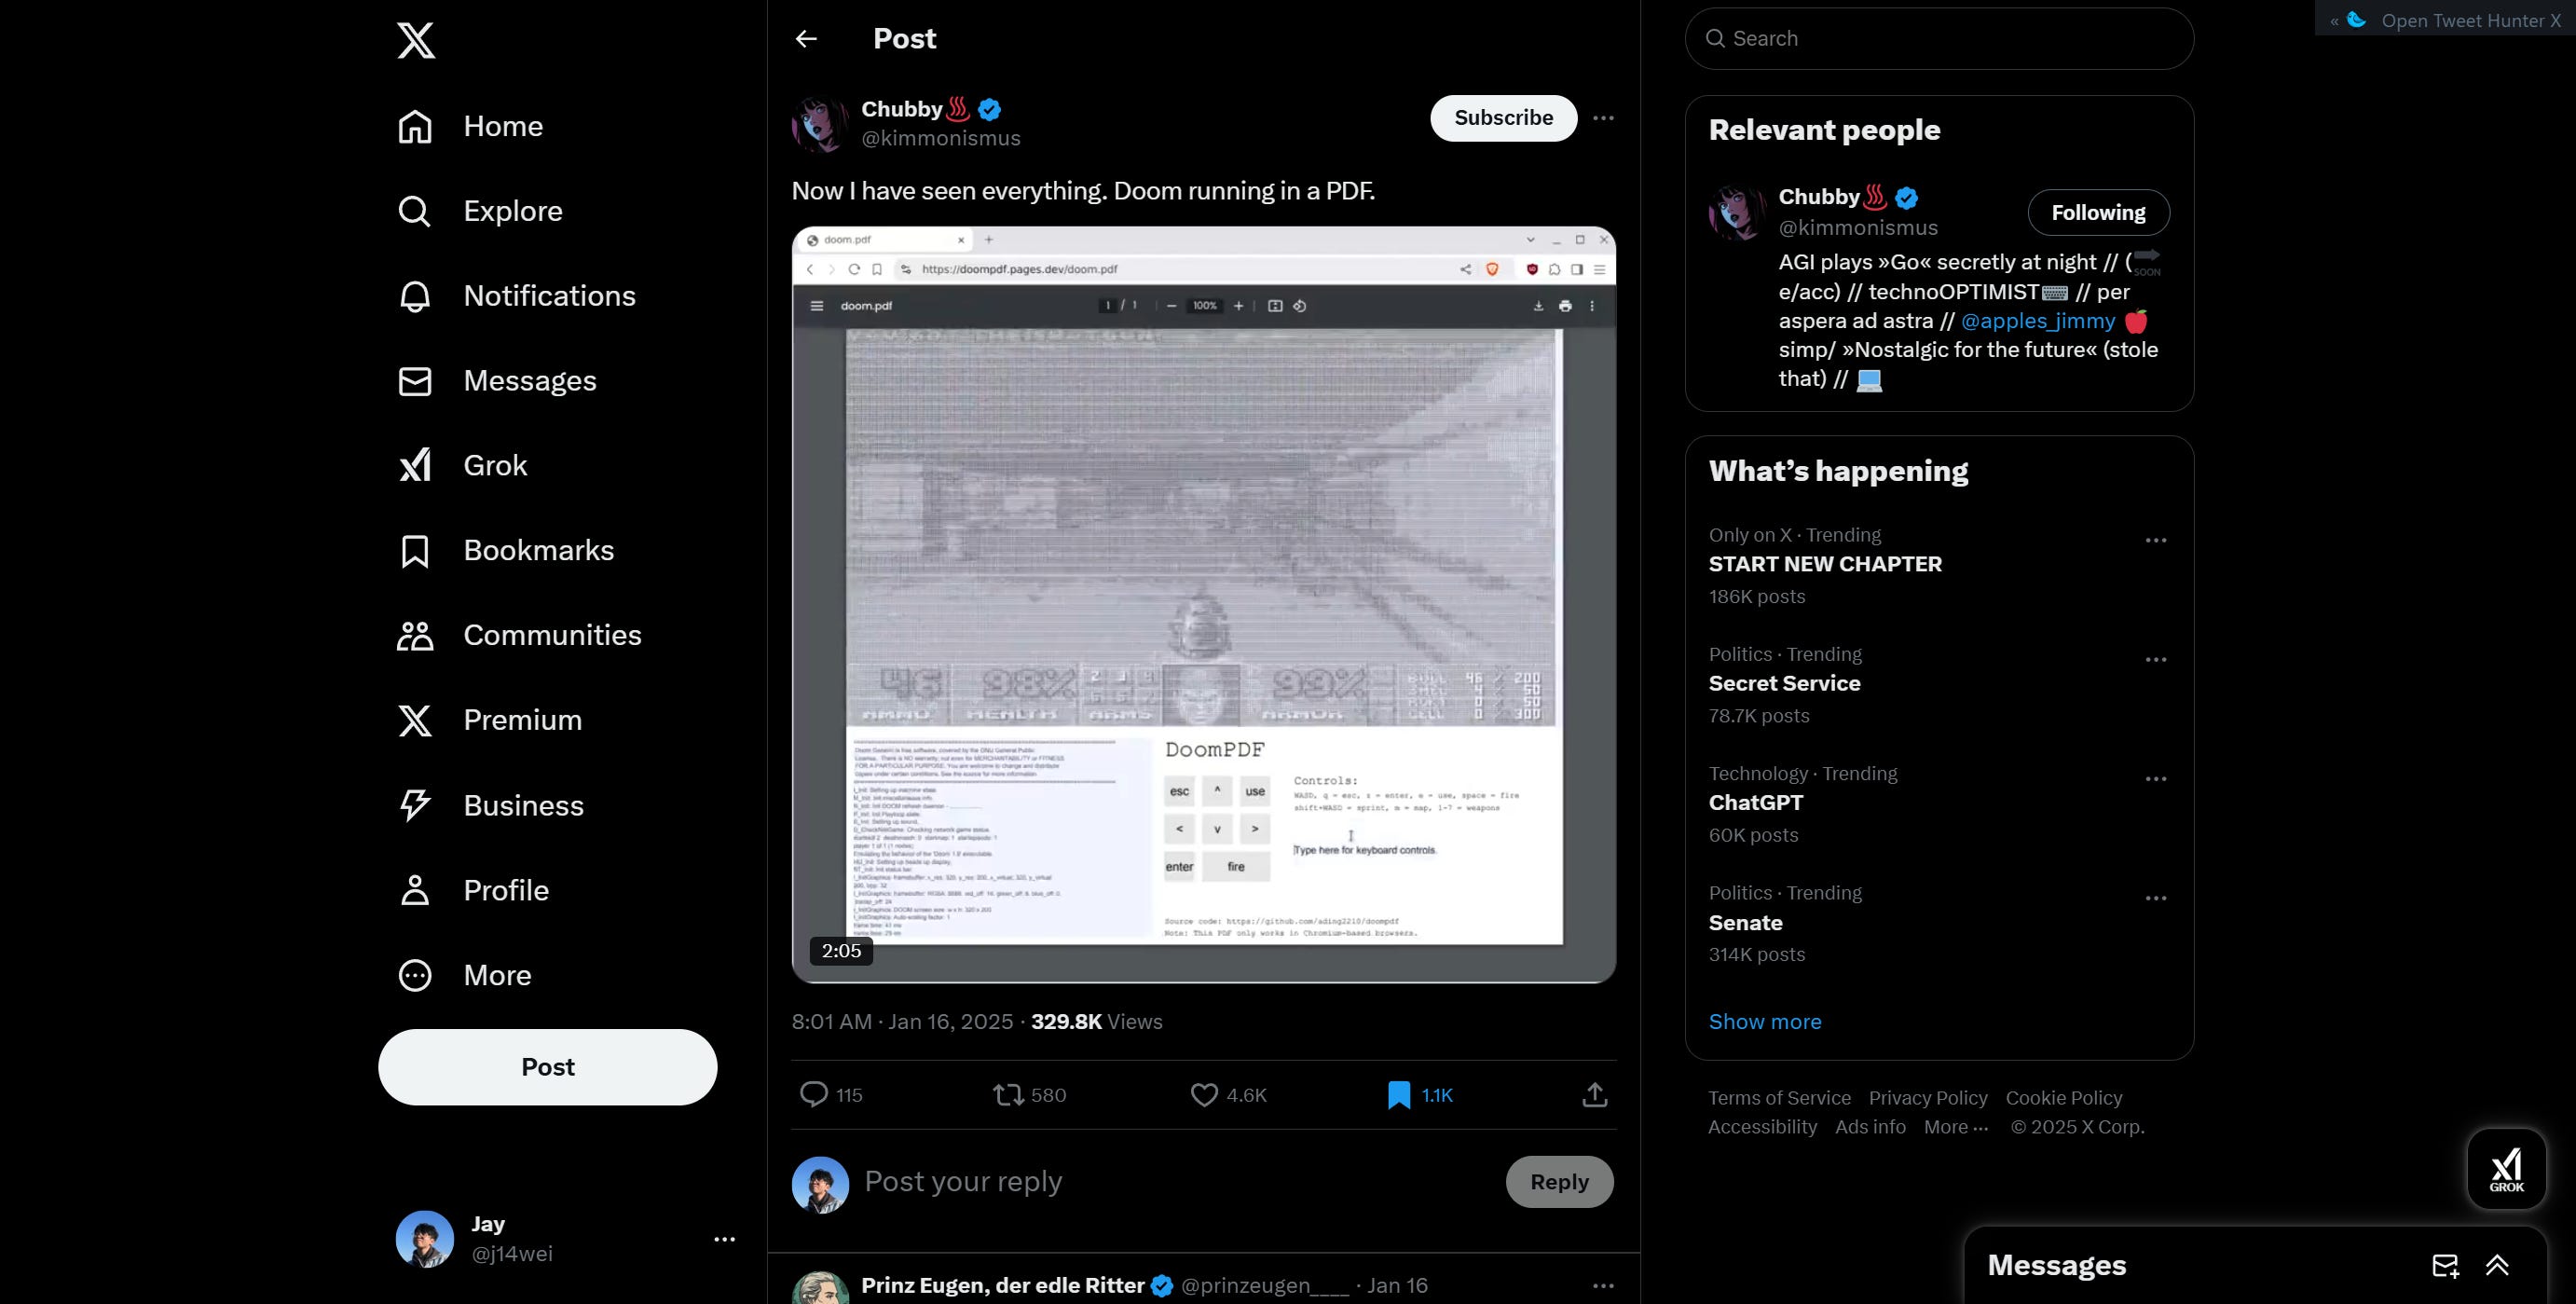2576x1304 pixels.
Task: Open Grok from the sidebar
Action: tap(462, 466)
